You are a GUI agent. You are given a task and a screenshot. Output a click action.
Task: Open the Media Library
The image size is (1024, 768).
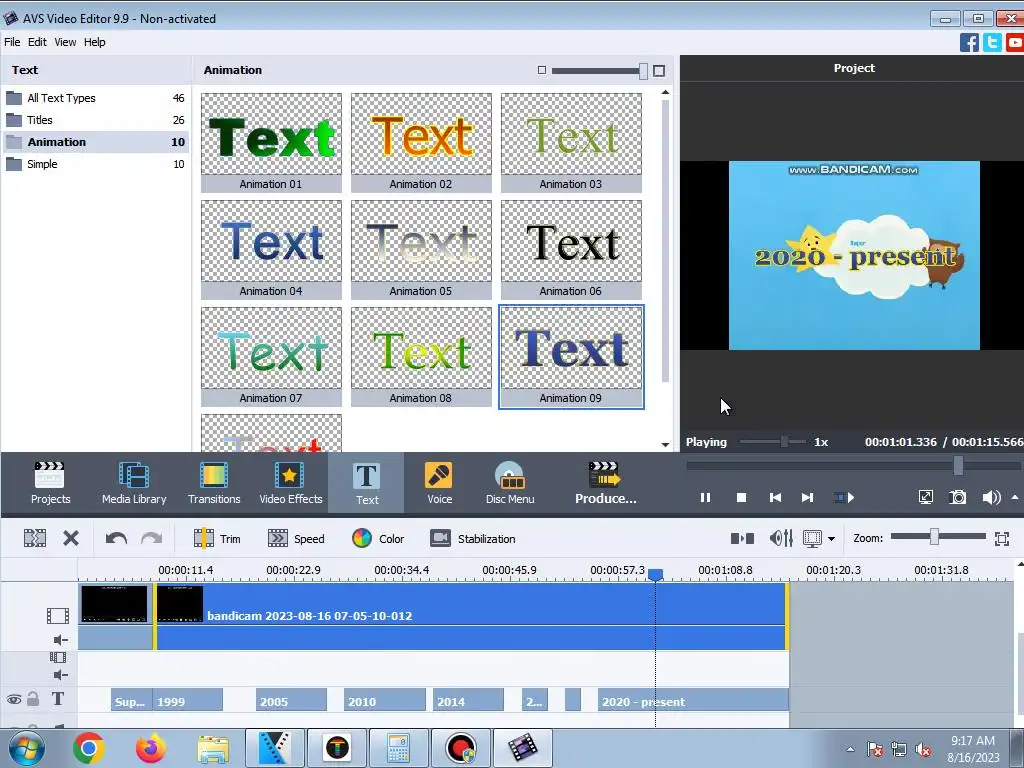(x=134, y=483)
